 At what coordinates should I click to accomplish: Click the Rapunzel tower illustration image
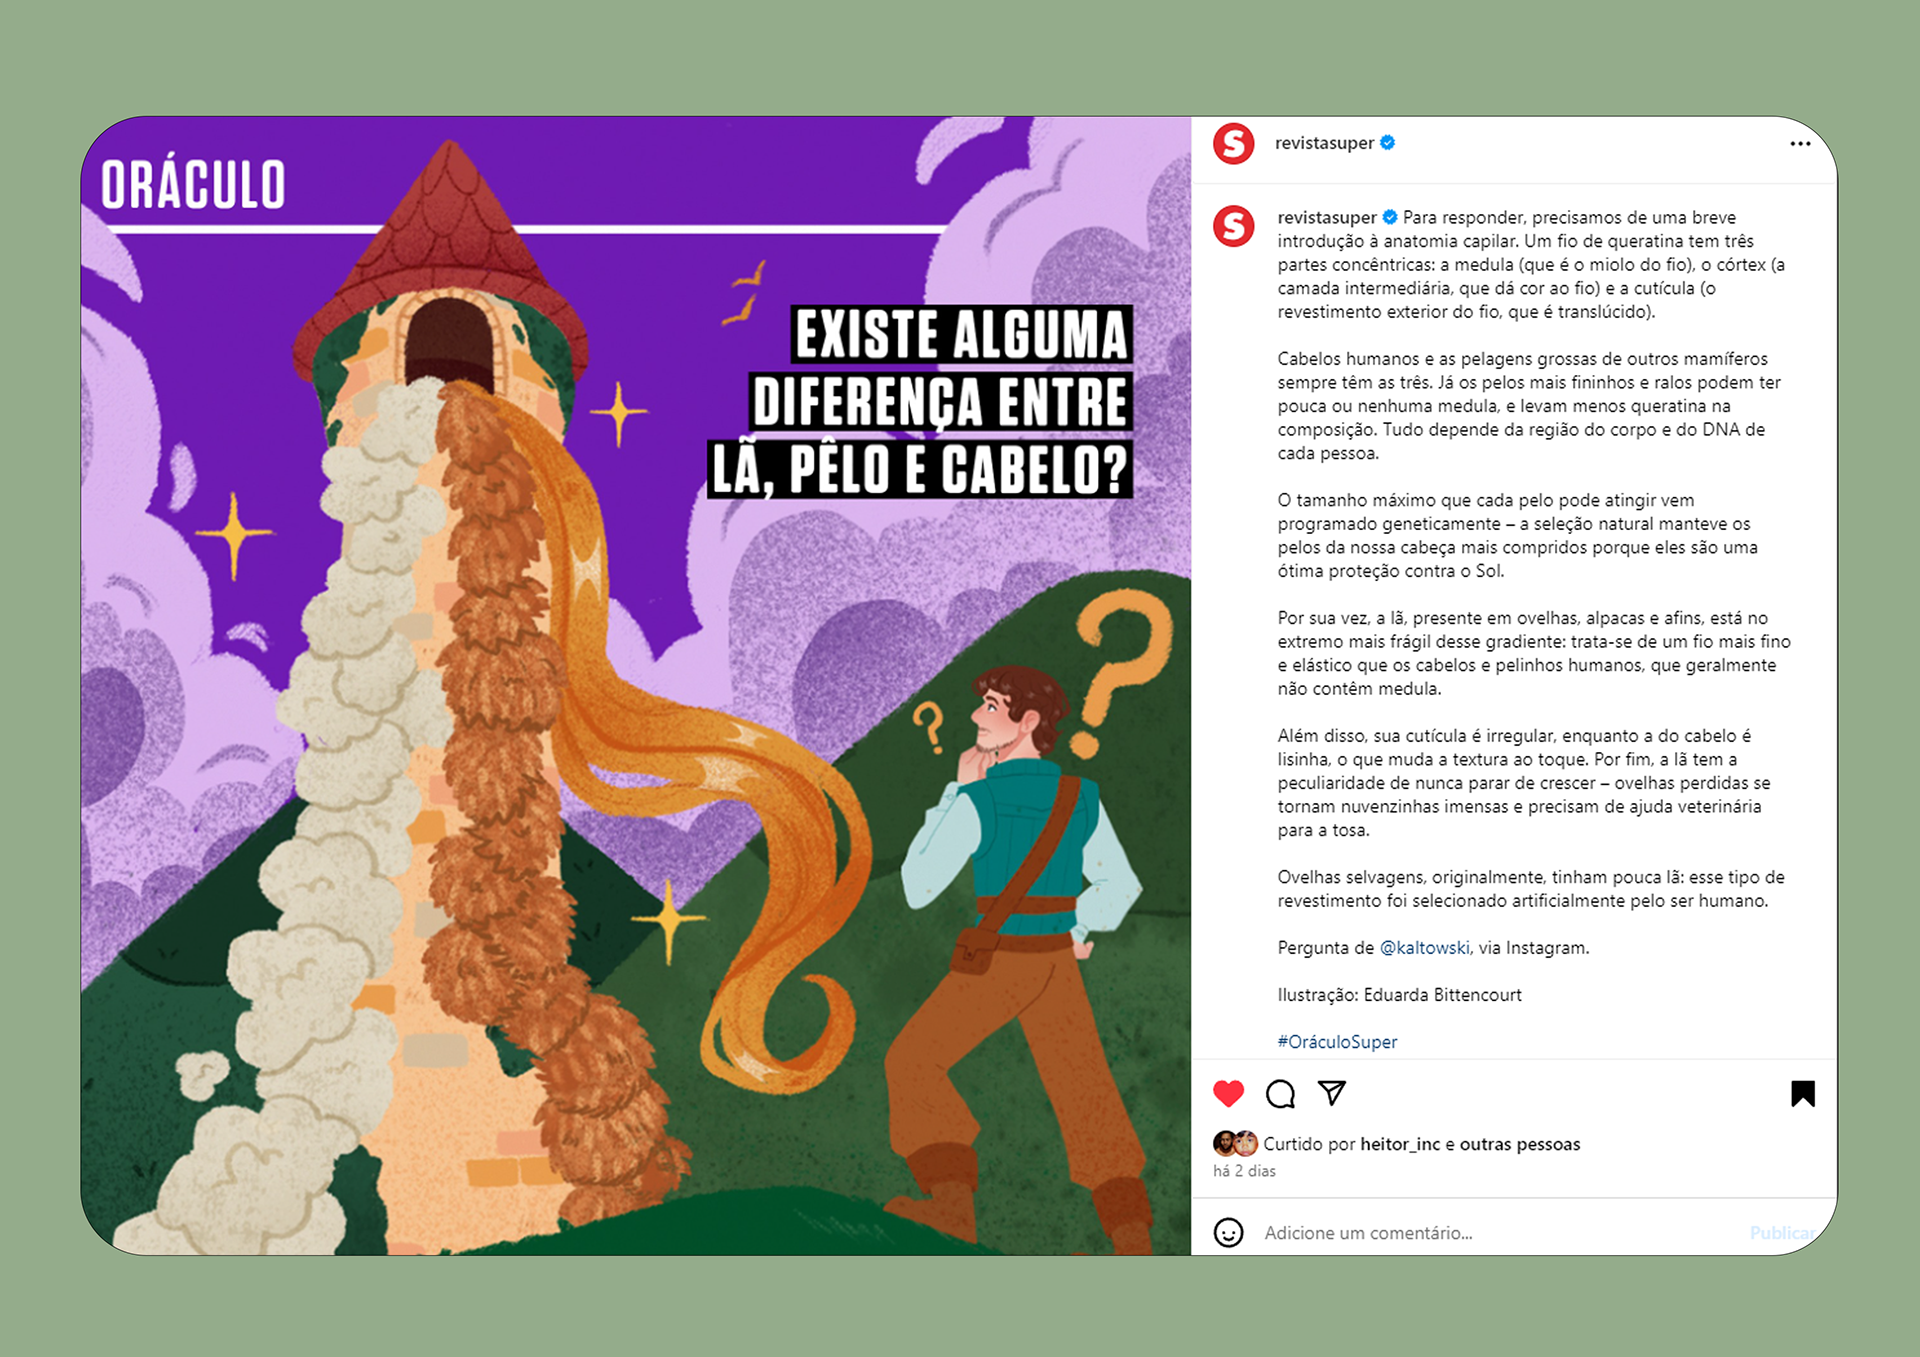coord(636,686)
